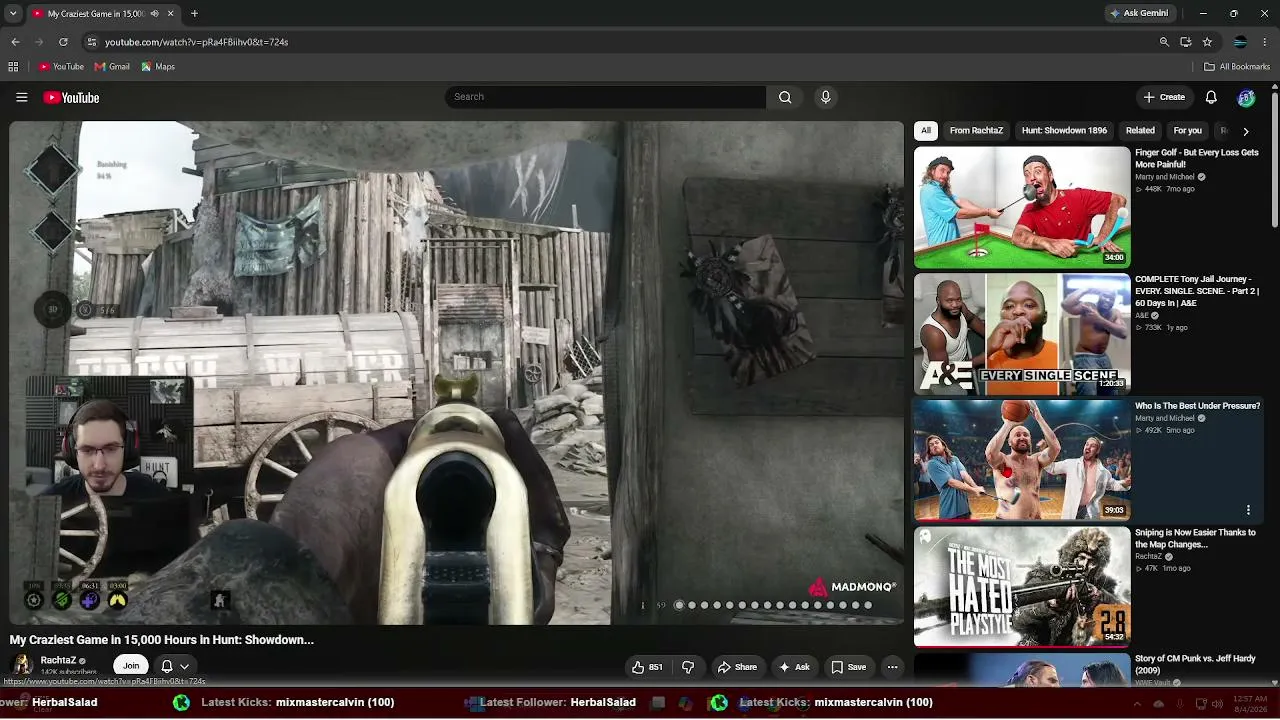This screenshot has width=1280, height=720.
Task: Expand the notification preferences dropdown
Action: tap(175, 666)
